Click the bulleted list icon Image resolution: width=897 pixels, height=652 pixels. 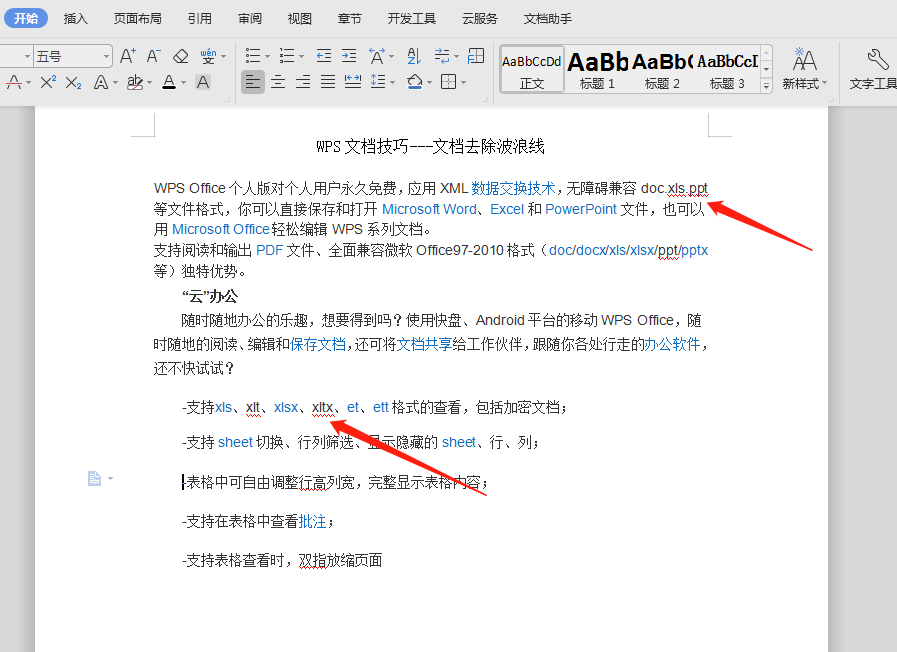click(252, 56)
